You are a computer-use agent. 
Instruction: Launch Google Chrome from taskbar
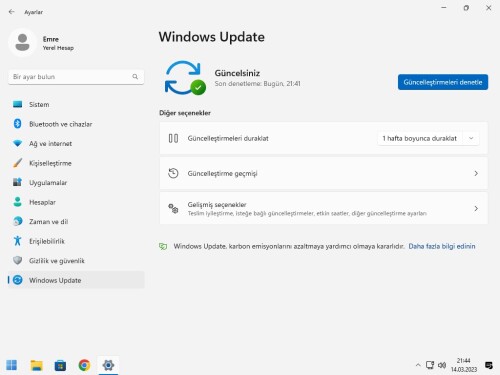(84, 365)
